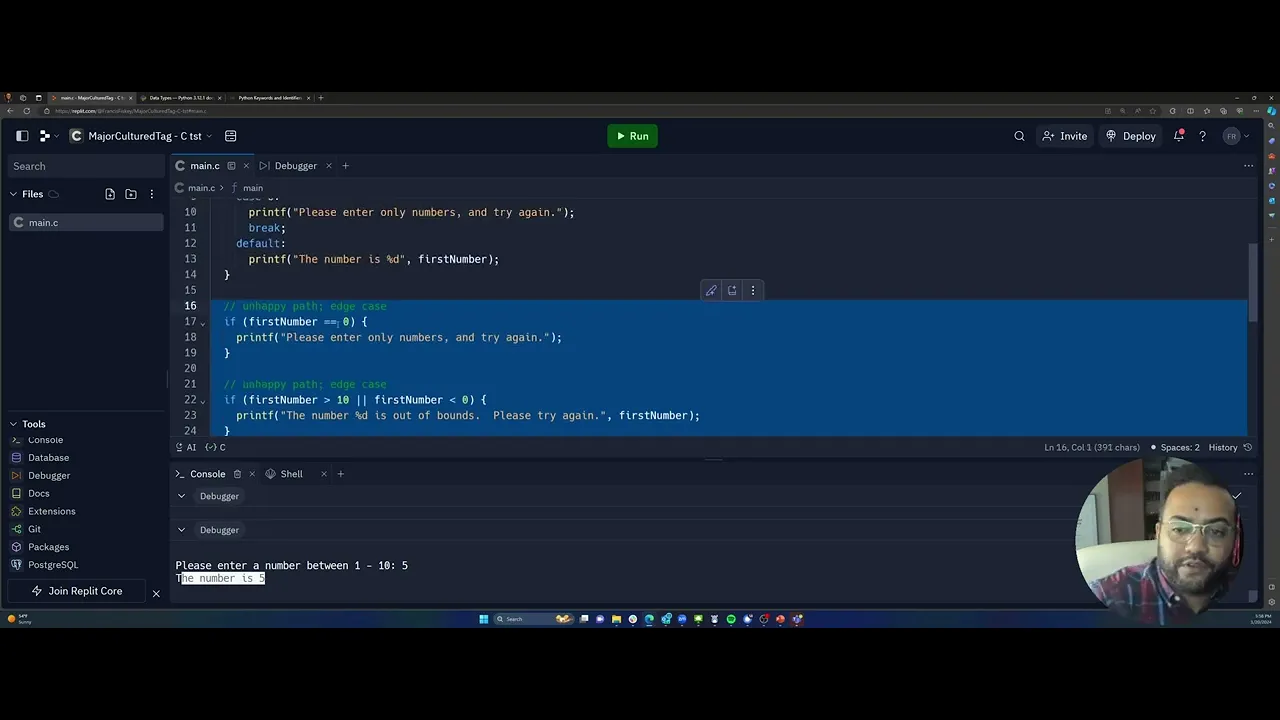Switch to Python Keywords and Identifiers browser tab

[x=268, y=98]
